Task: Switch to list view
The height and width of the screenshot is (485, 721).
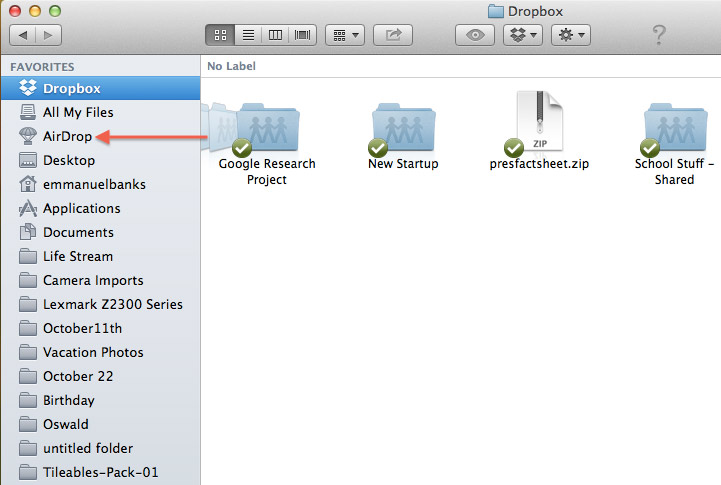Action: [247, 35]
